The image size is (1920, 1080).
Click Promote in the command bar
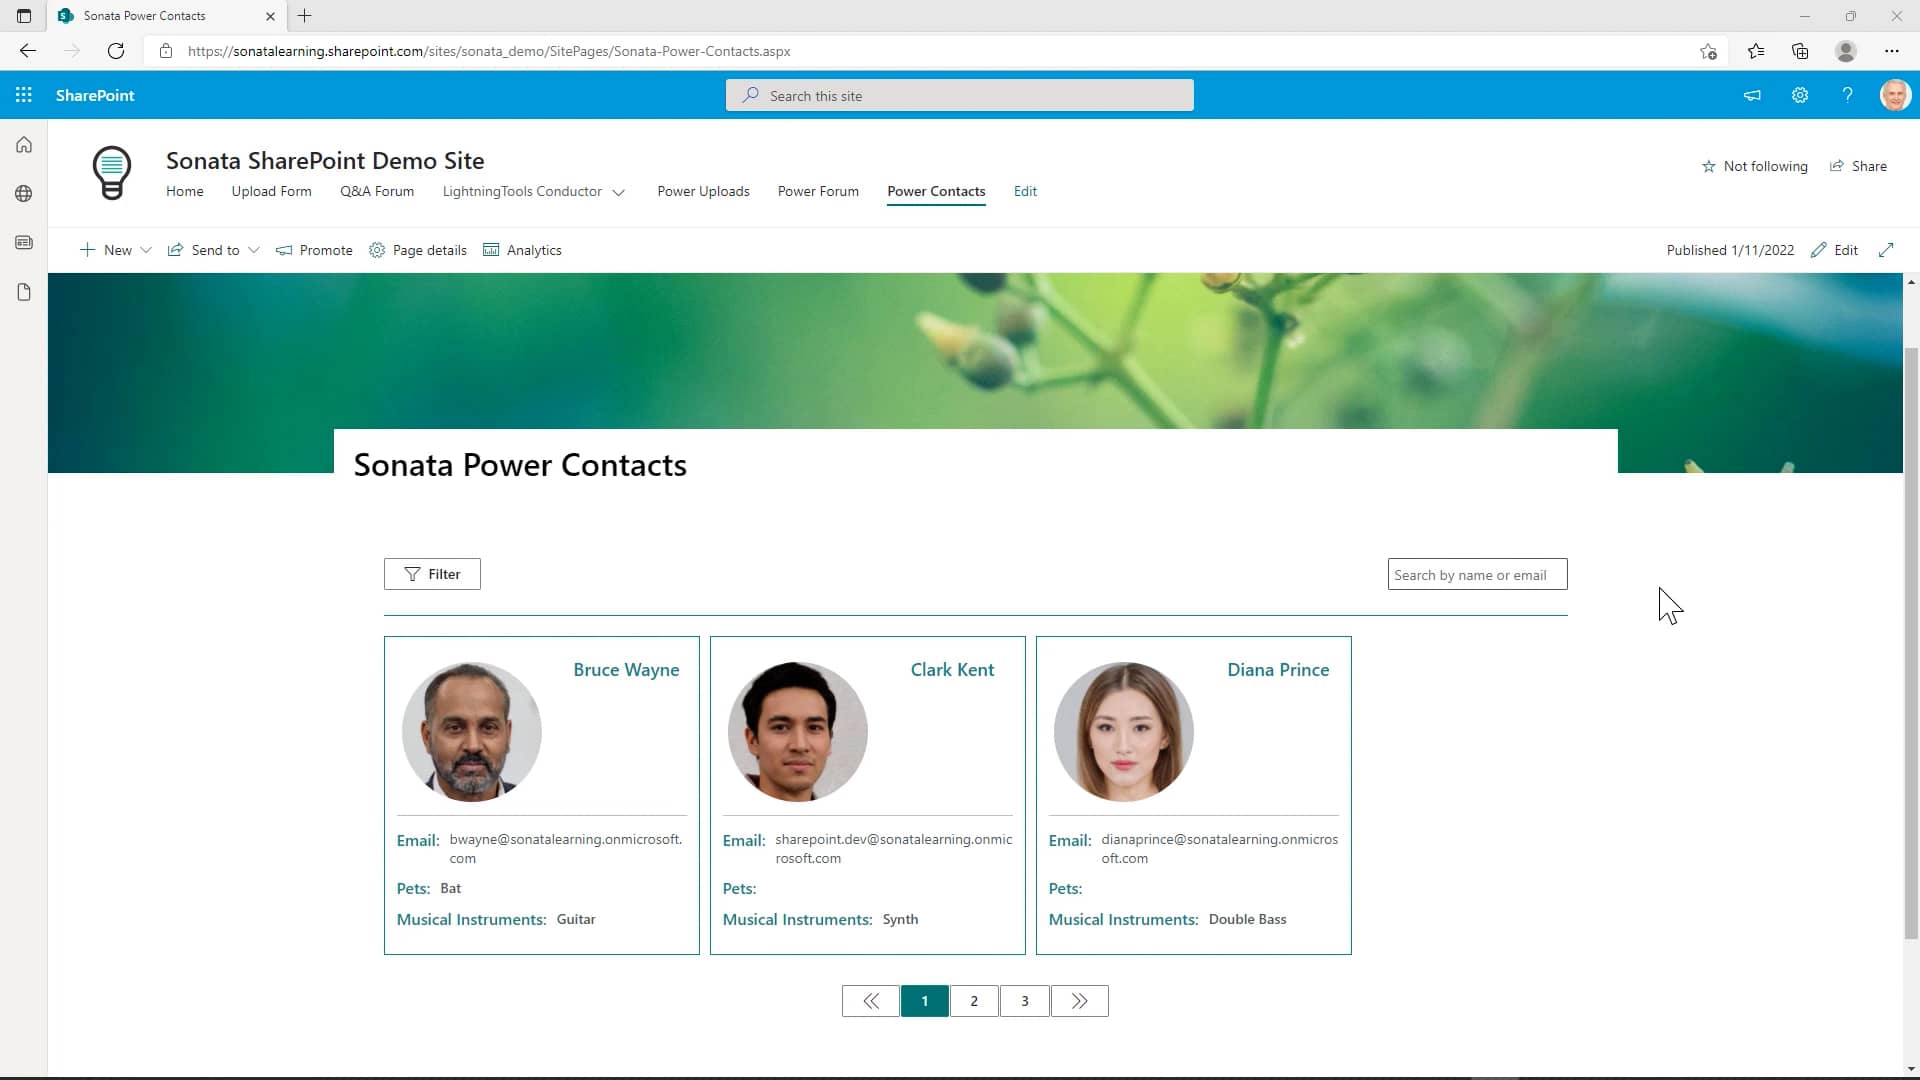click(x=314, y=250)
